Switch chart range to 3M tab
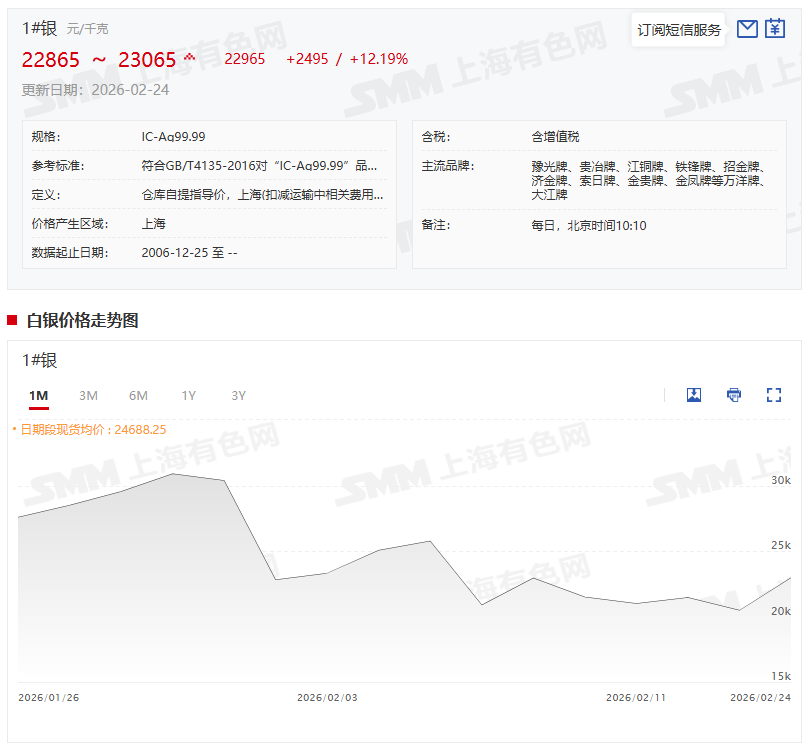The height and width of the screenshot is (750, 808). pos(88,396)
